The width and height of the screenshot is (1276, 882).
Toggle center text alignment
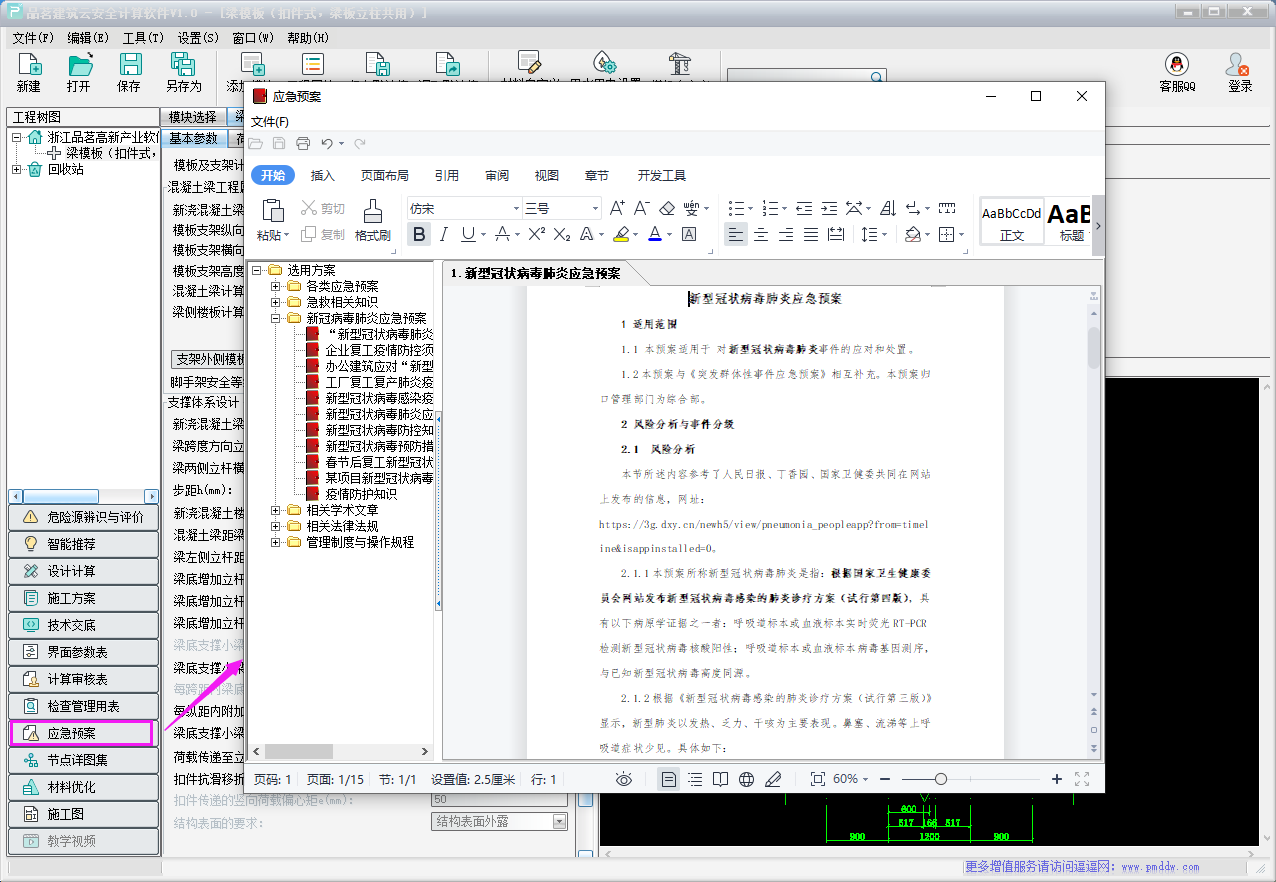click(761, 234)
